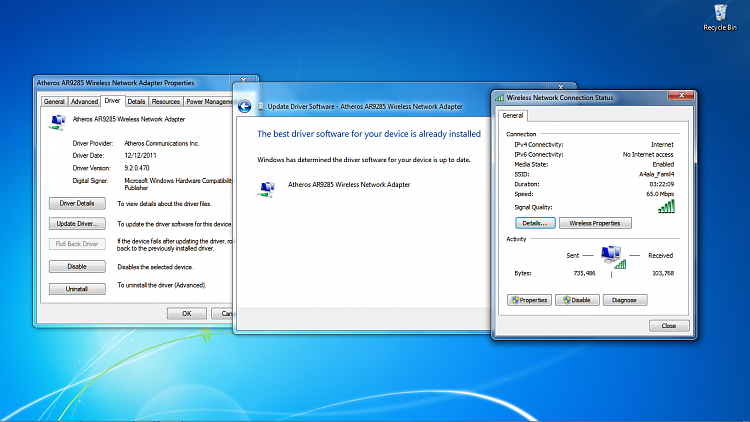Click the Update Driver... button
750x422 pixels.
(x=77, y=223)
